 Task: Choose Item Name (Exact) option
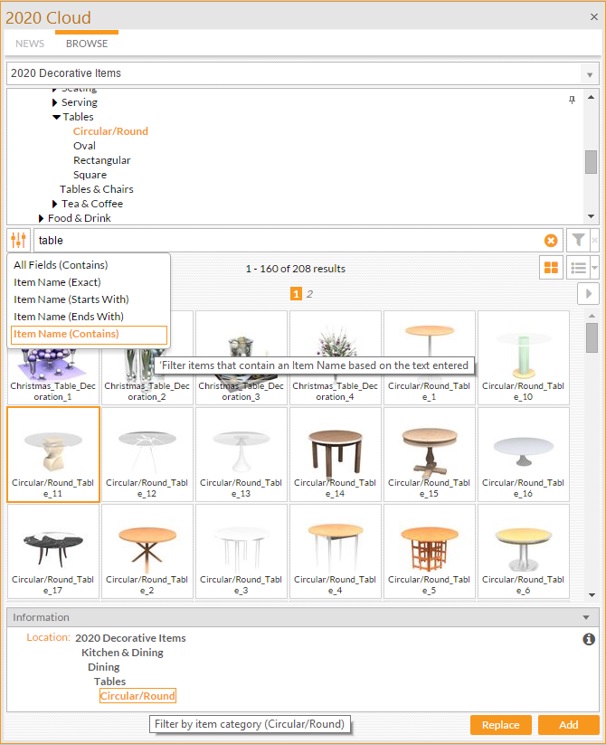(58, 282)
